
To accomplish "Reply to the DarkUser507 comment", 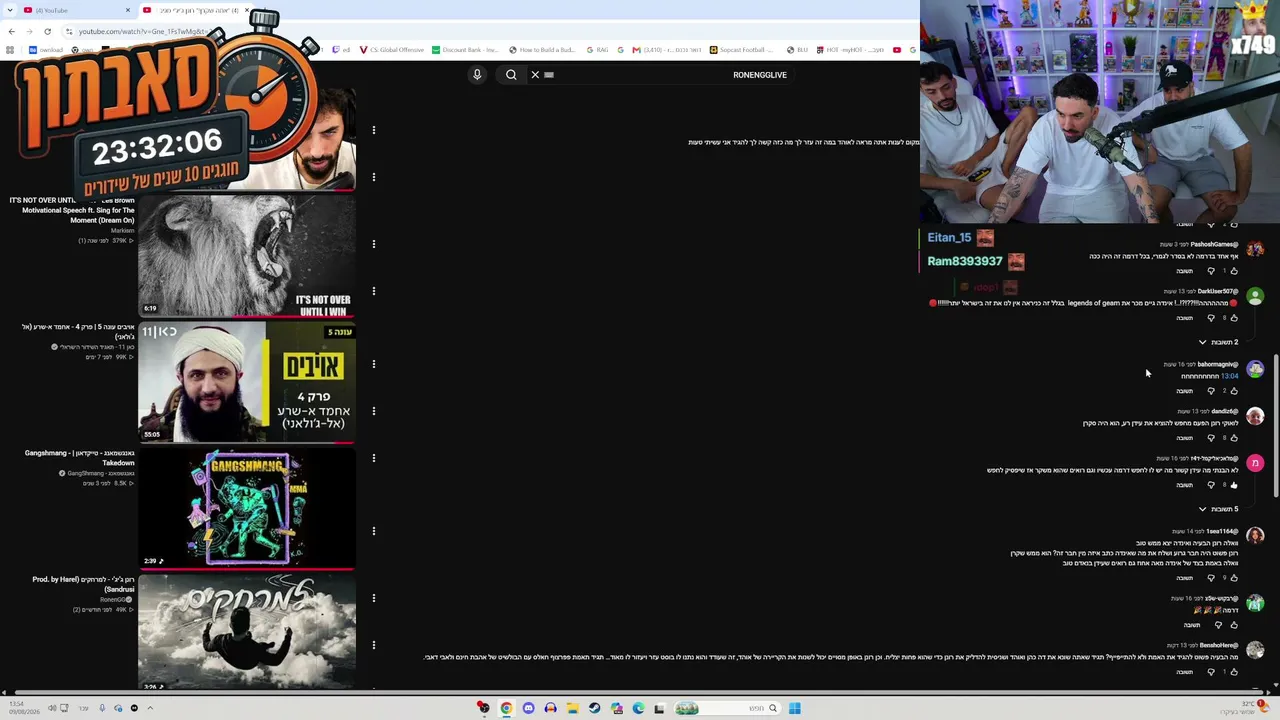I will tap(1185, 318).
